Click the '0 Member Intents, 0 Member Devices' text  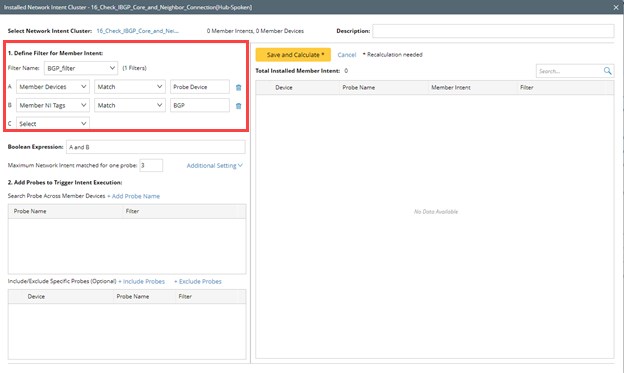(x=255, y=31)
